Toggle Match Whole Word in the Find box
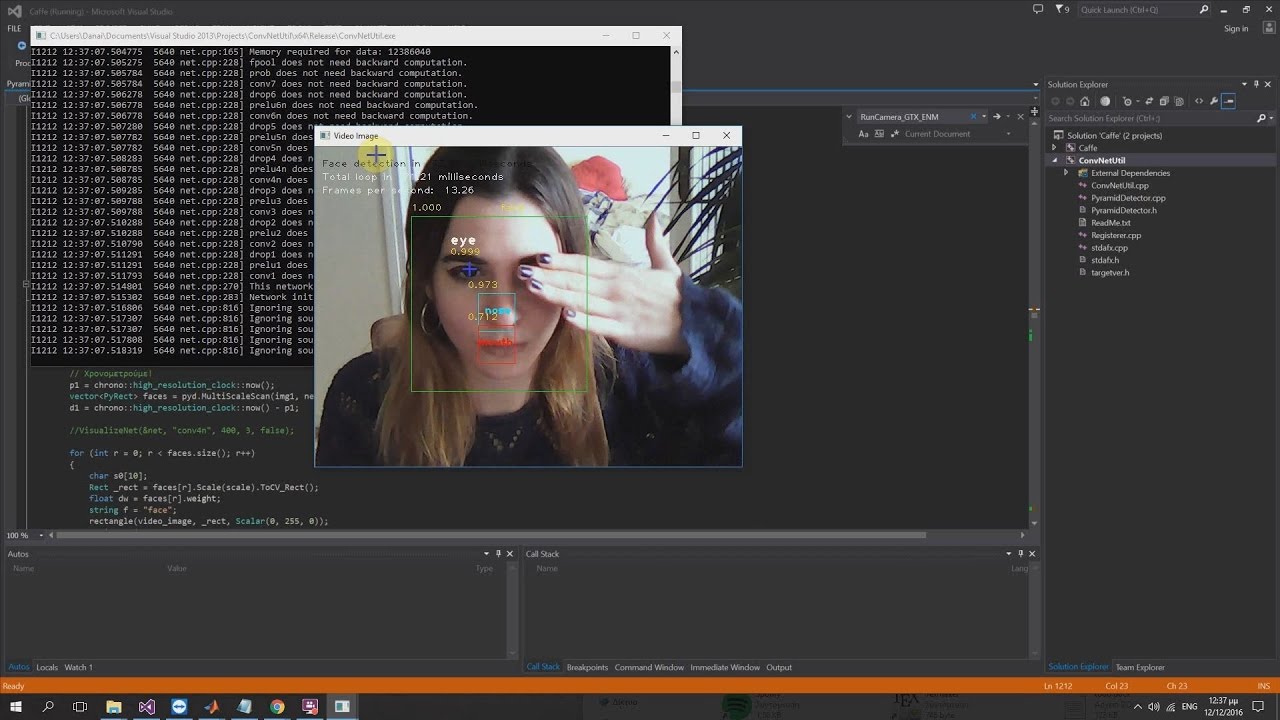Viewport: 1280px width, 720px height. tap(879, 134)
